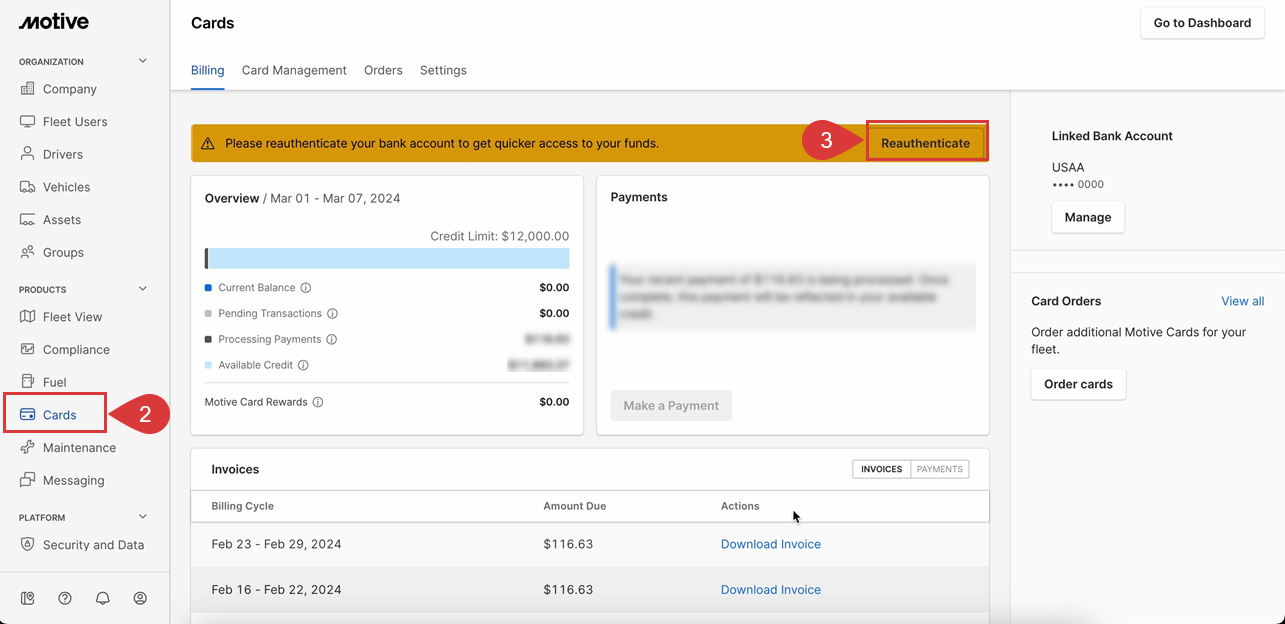The image size is (1285, 624).
Task: Click info icon next to Available Credit
Action: click(303, 366)
